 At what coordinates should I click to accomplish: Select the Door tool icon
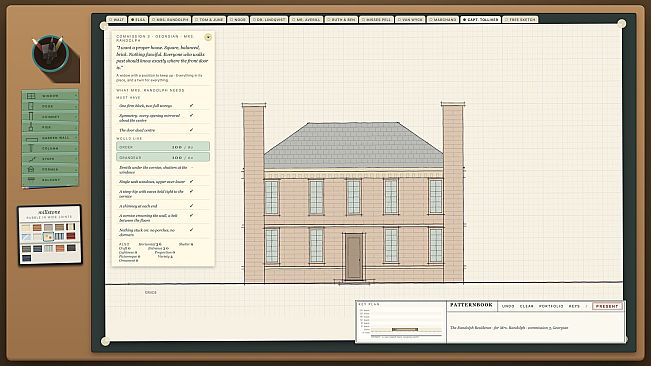31,106
